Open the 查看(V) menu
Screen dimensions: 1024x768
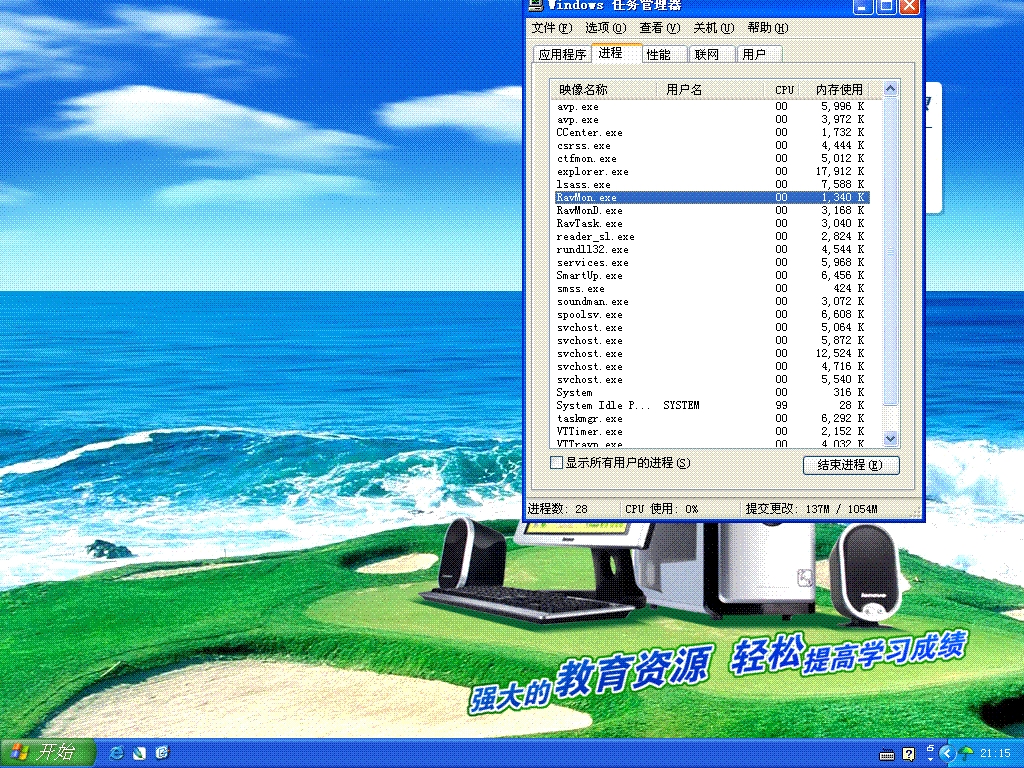pyautogui.click(x=660, y=27)
